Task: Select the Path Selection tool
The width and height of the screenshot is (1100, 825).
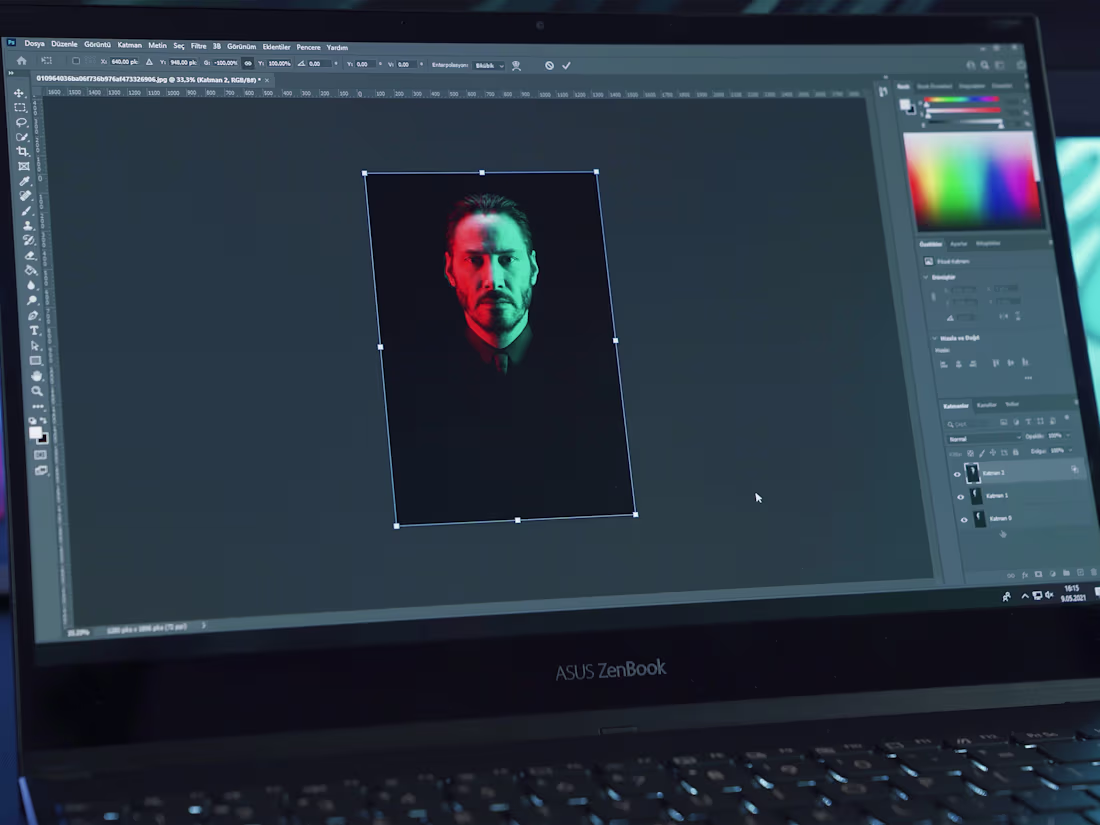Action: tap(34, 346)
